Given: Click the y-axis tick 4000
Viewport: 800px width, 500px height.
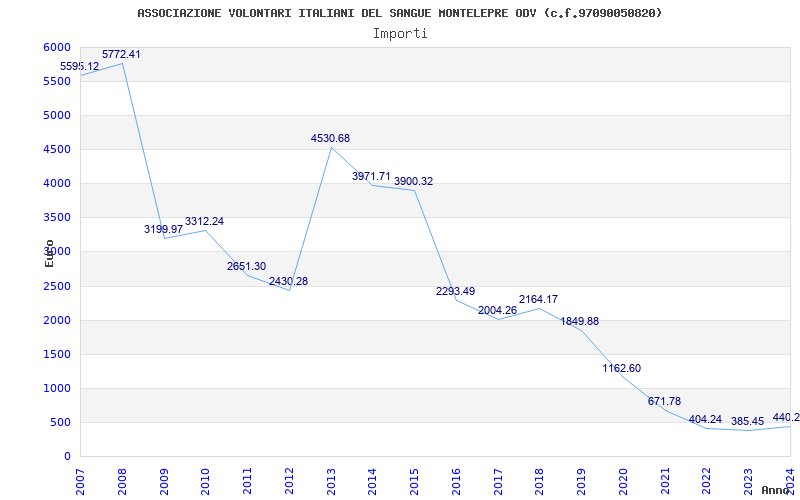Looking at the screenshot, I should click(x=58, y=184).
